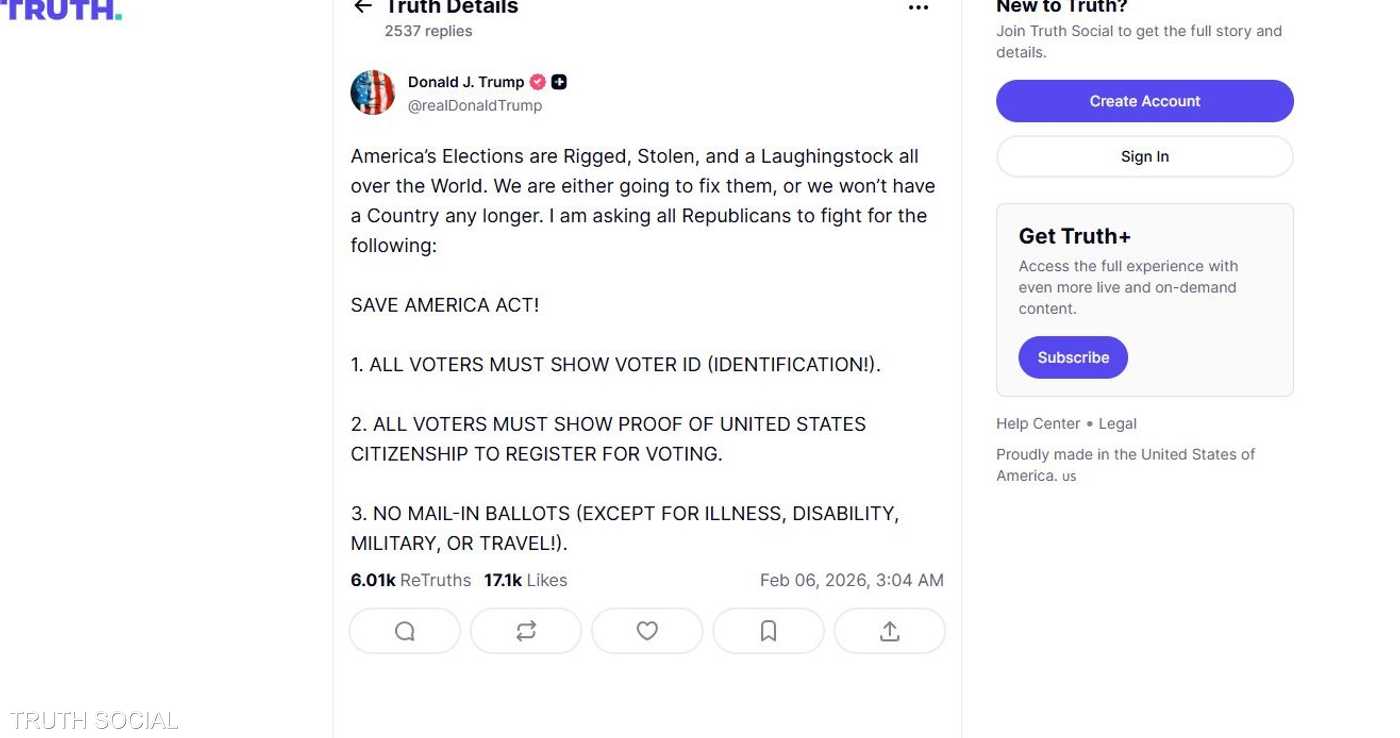Open the Donald J. Trump display name link
This screenshot has width=1400, height=738.
(466, 82)
